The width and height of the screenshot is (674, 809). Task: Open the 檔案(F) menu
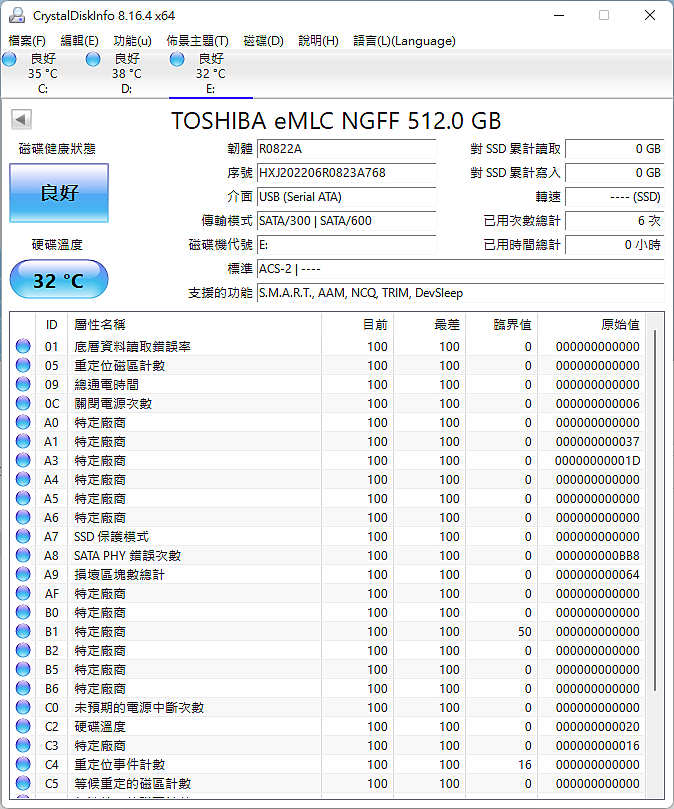coord(27,41)
